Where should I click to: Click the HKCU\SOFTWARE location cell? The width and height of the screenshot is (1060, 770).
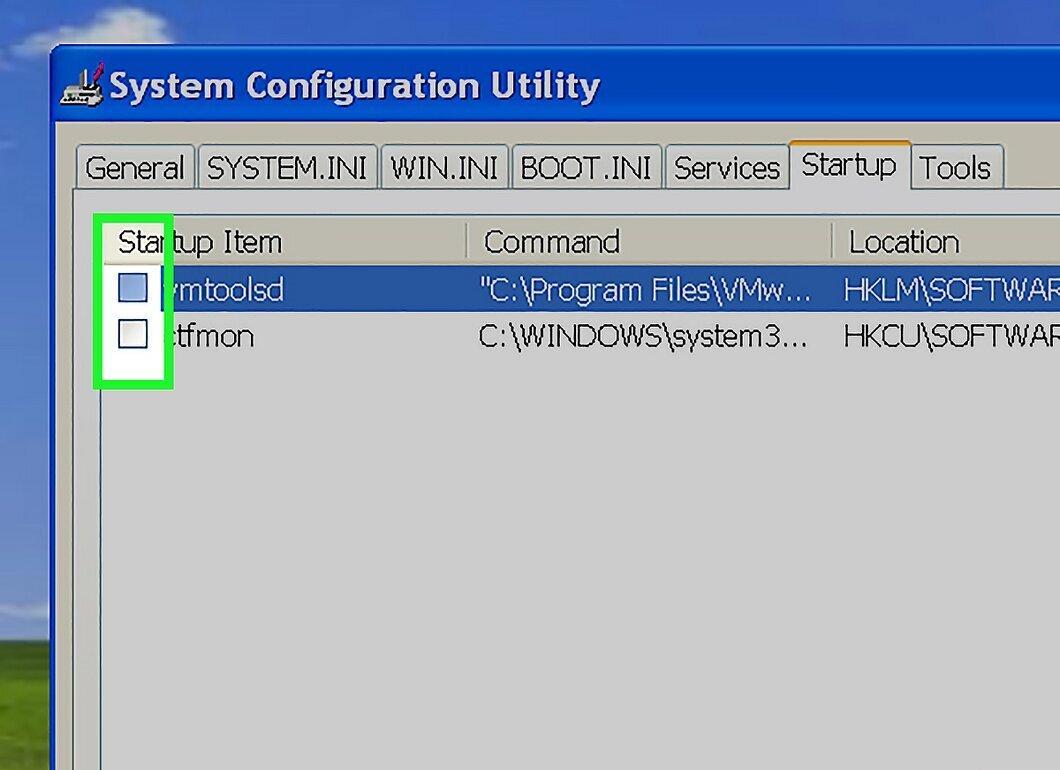point(951,336)
